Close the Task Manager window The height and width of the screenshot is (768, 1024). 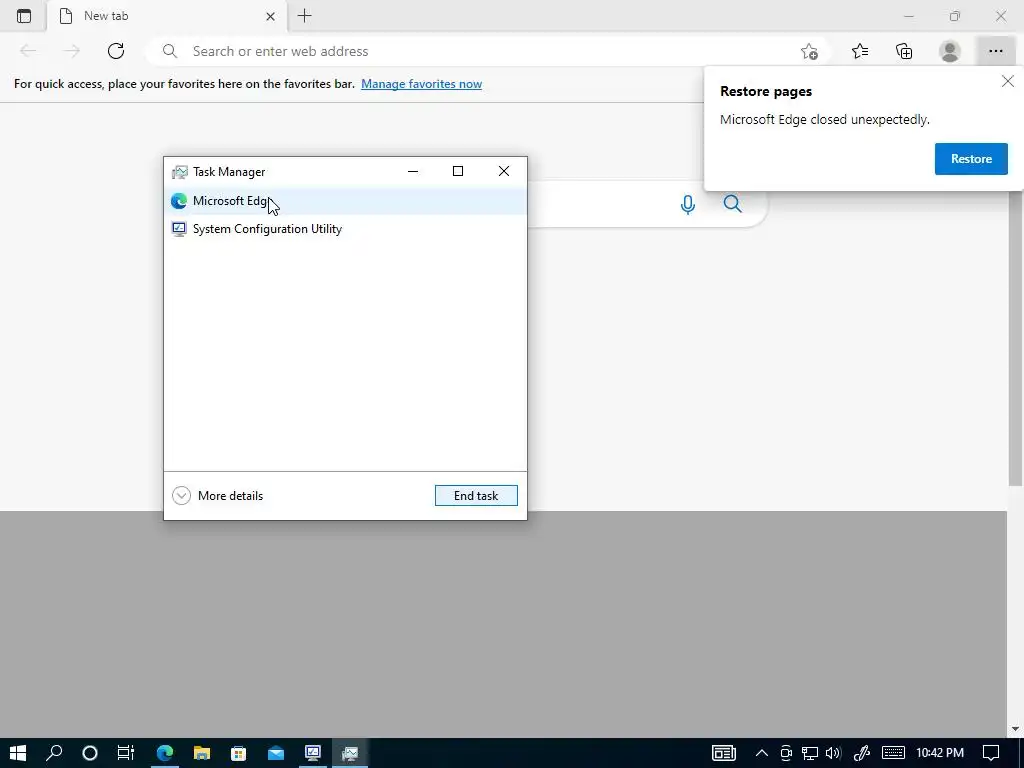[x=504, y=171]
